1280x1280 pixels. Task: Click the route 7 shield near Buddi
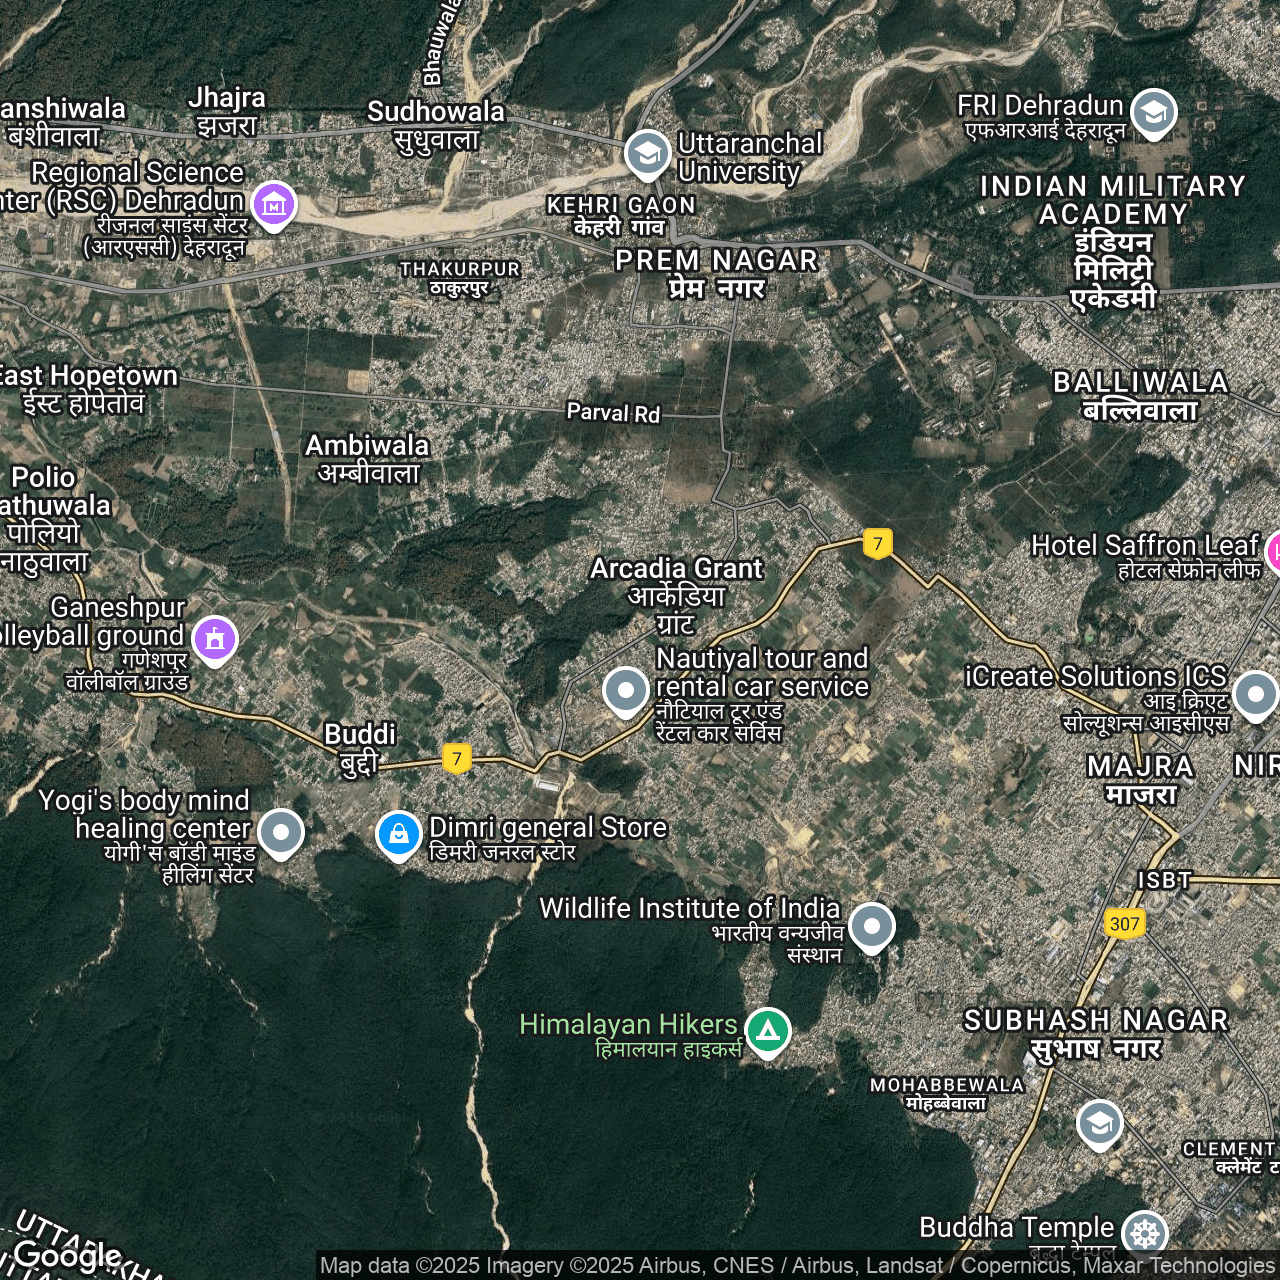[x=457, y=758]
